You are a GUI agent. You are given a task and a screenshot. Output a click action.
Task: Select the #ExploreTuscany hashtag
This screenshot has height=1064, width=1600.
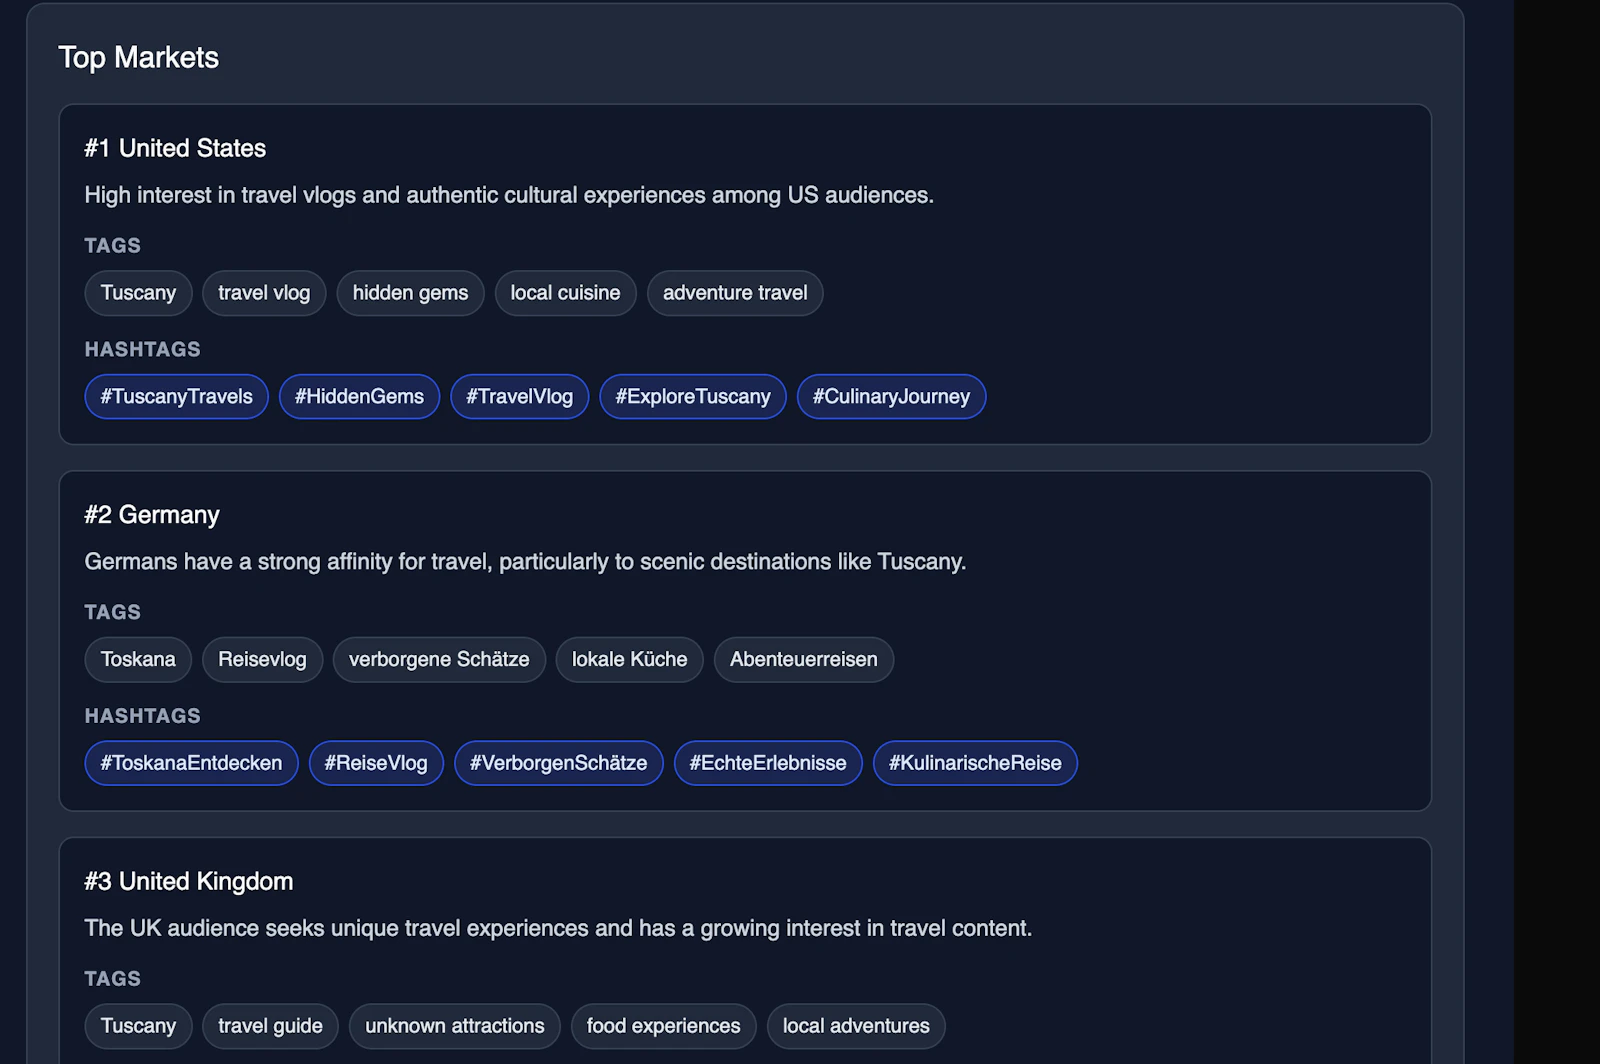[x=693, y=397]
